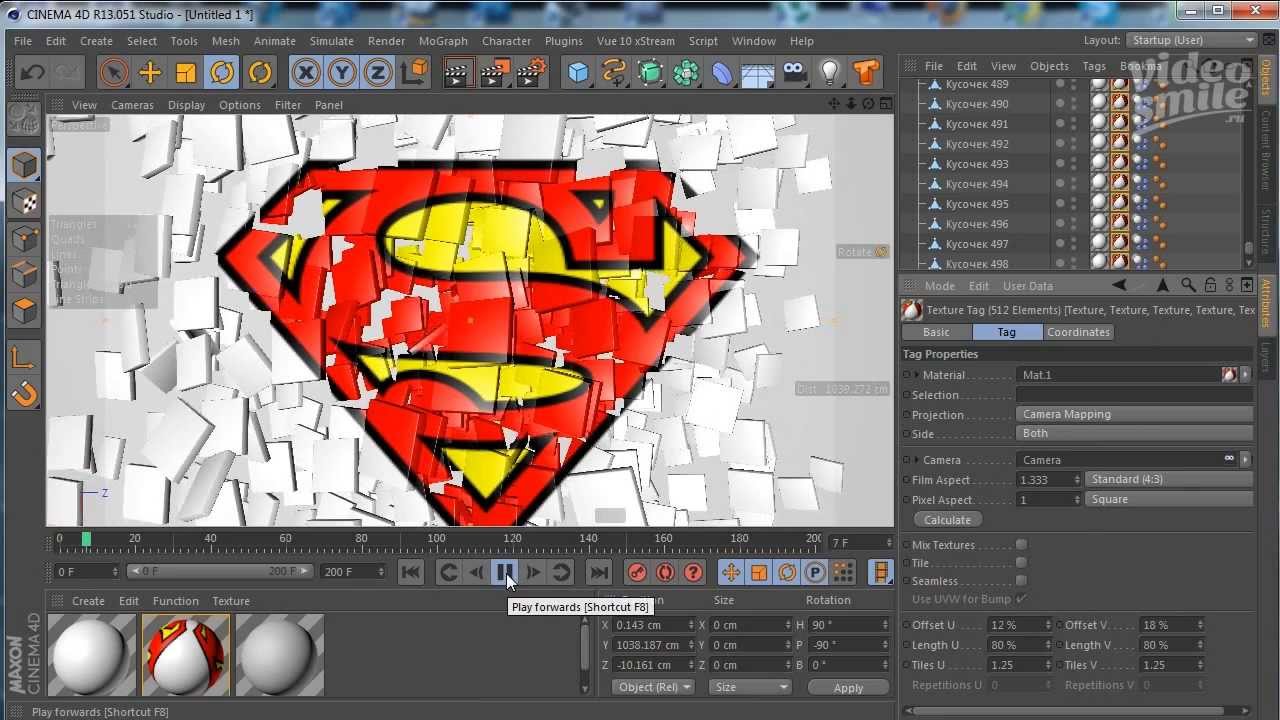The height and width of the screenshot is (720, 1280).
Task: Click Record Active Objects key icon
Action: [x=637, y=572]
